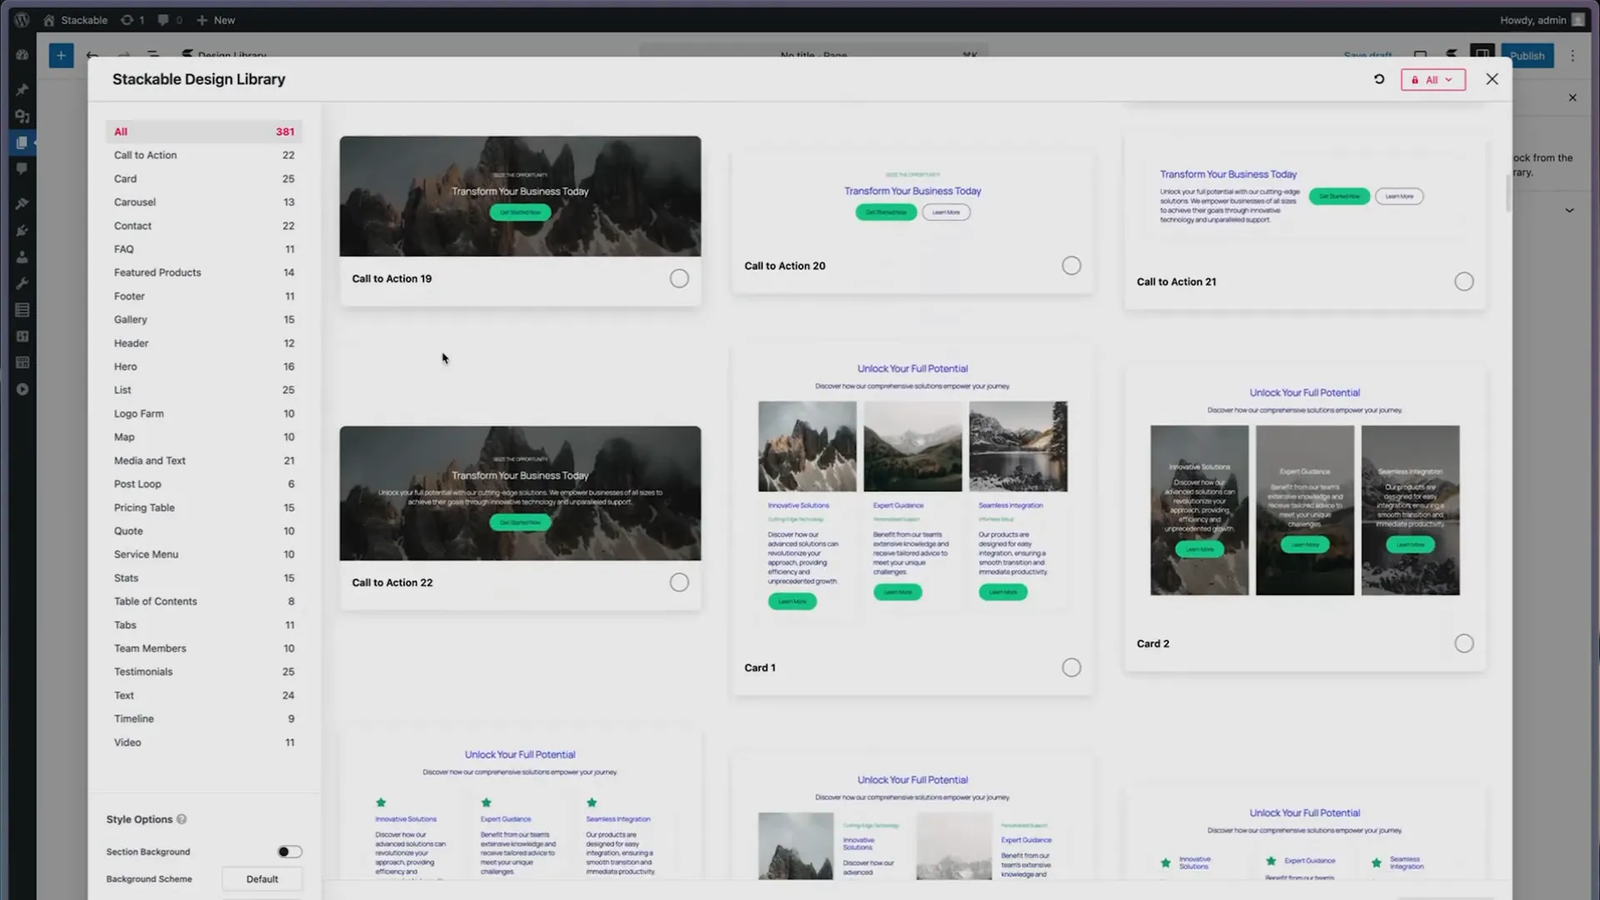Click the WordPress logo icon
Screen dimensions: 1600x900
(x=21, y=20)
